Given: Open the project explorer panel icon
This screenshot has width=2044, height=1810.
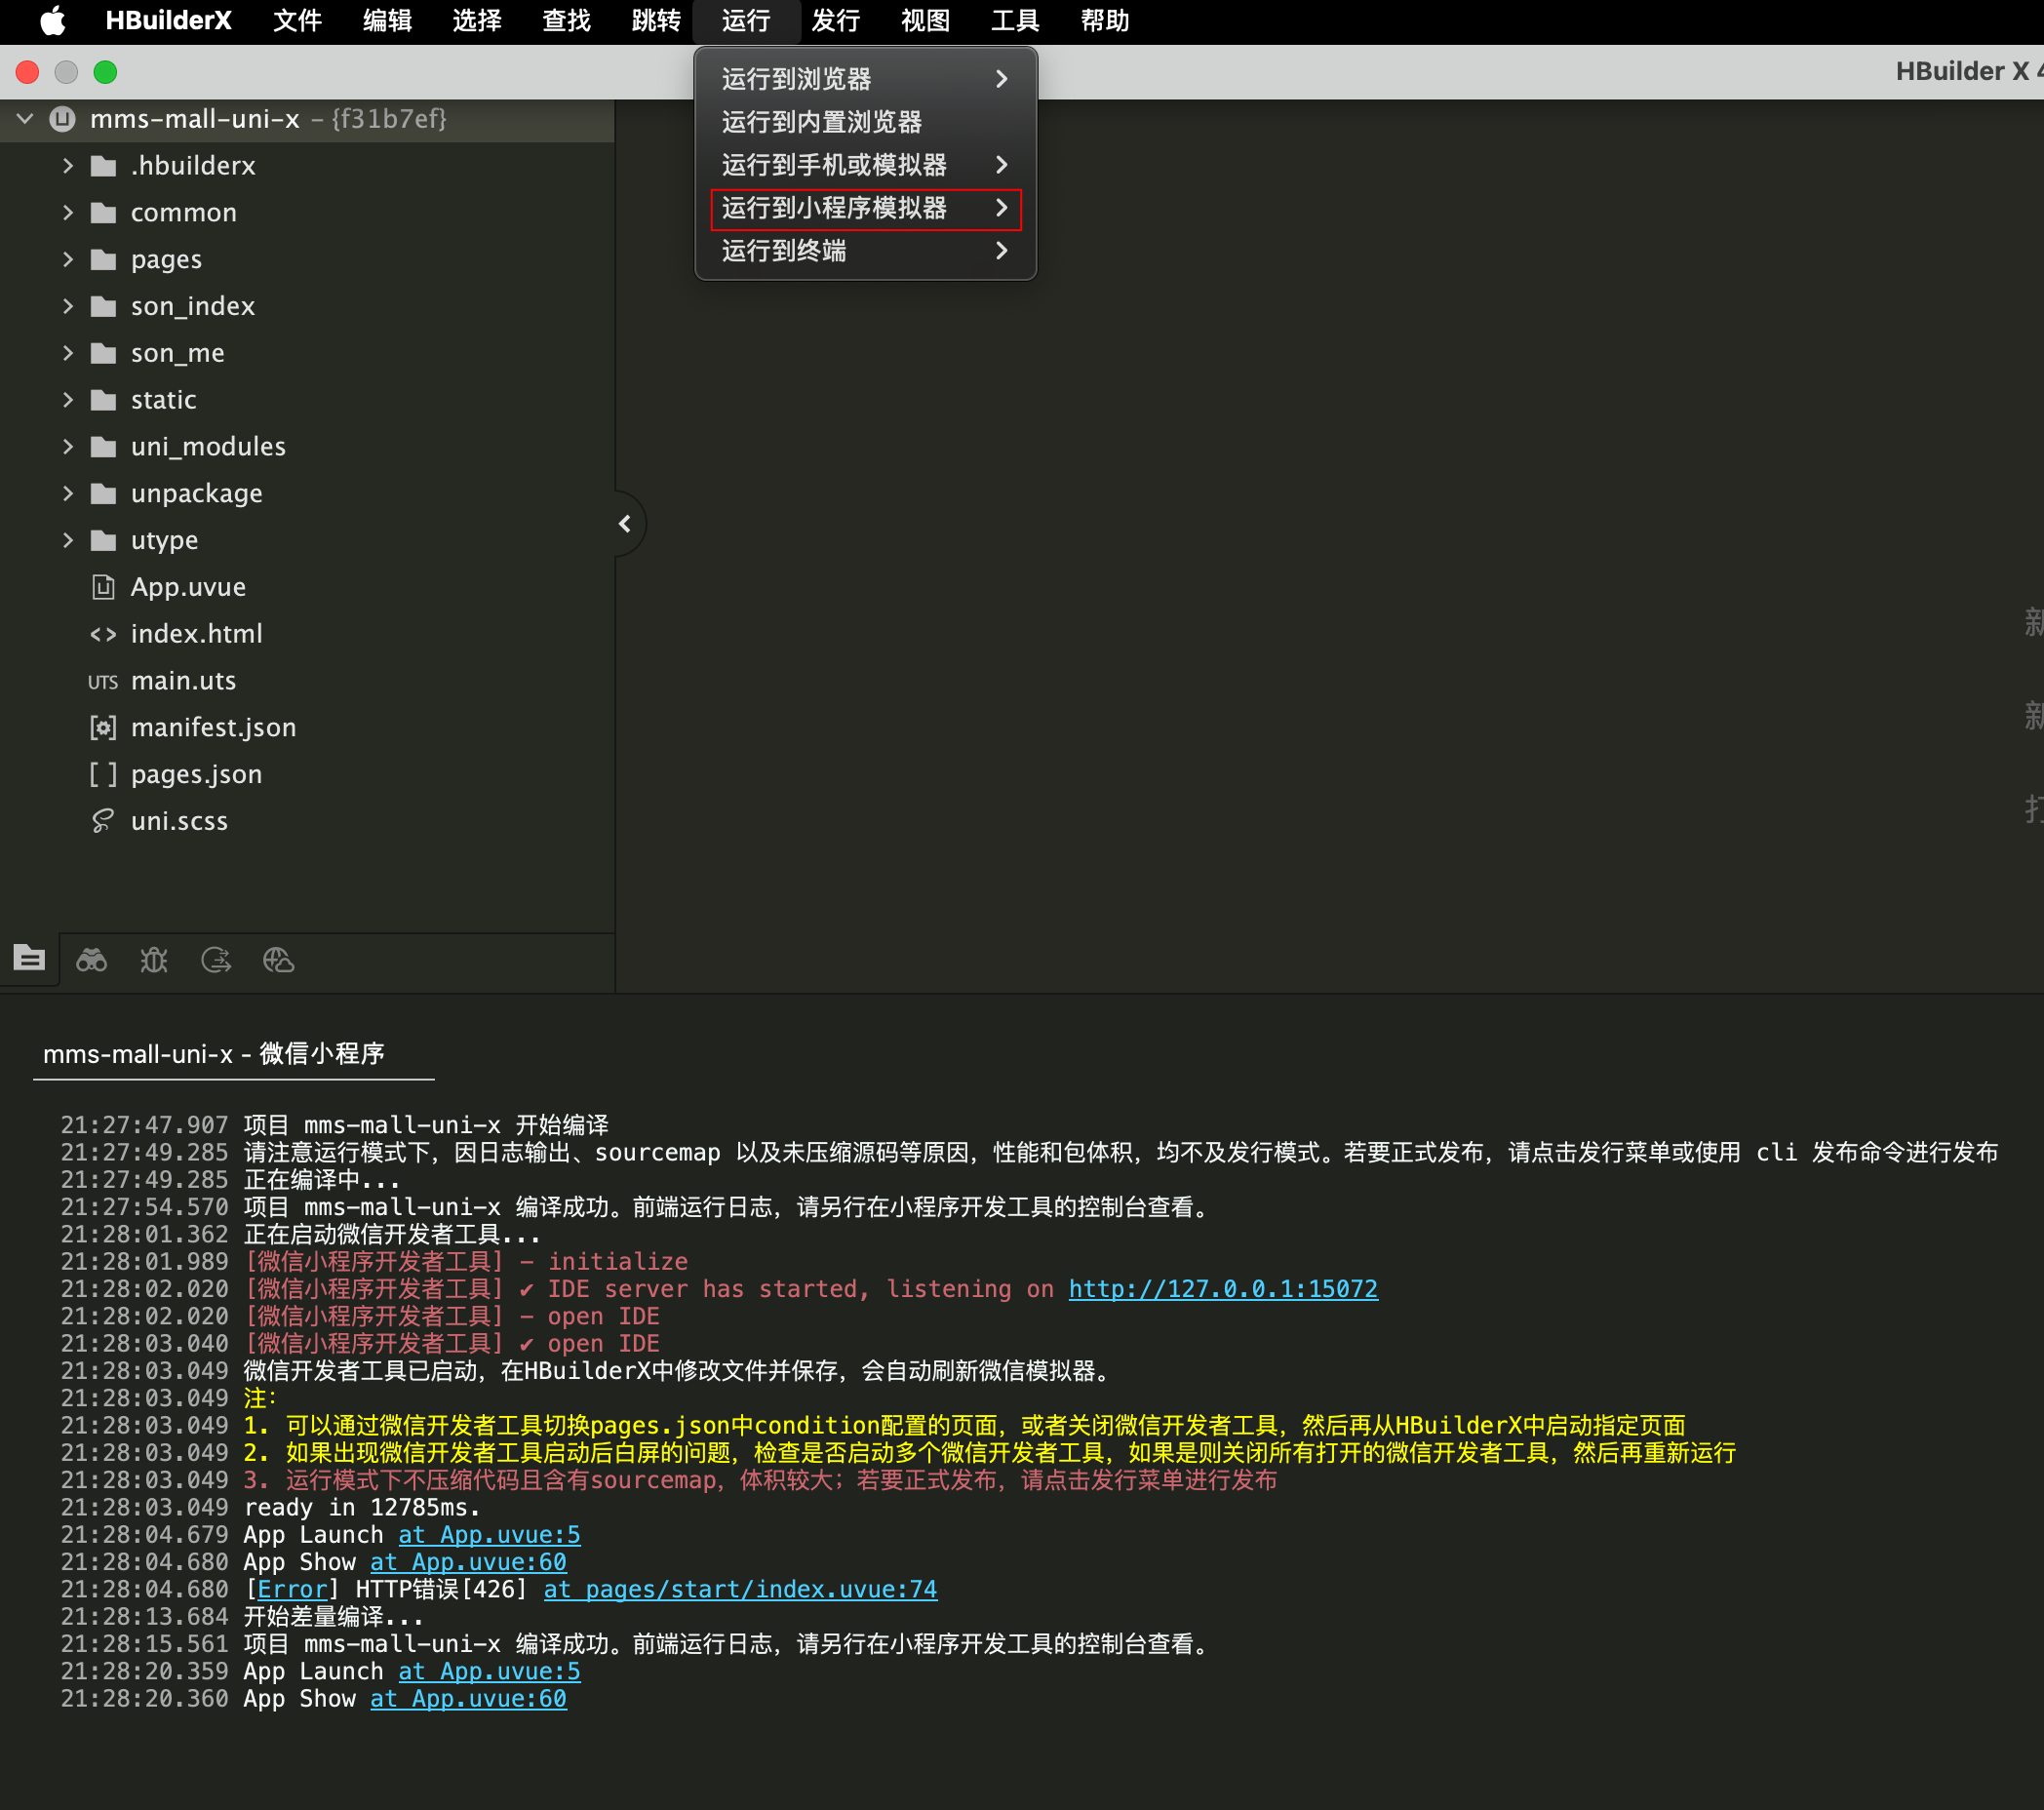Looking at the screenshot, I should tap(29, 959).
